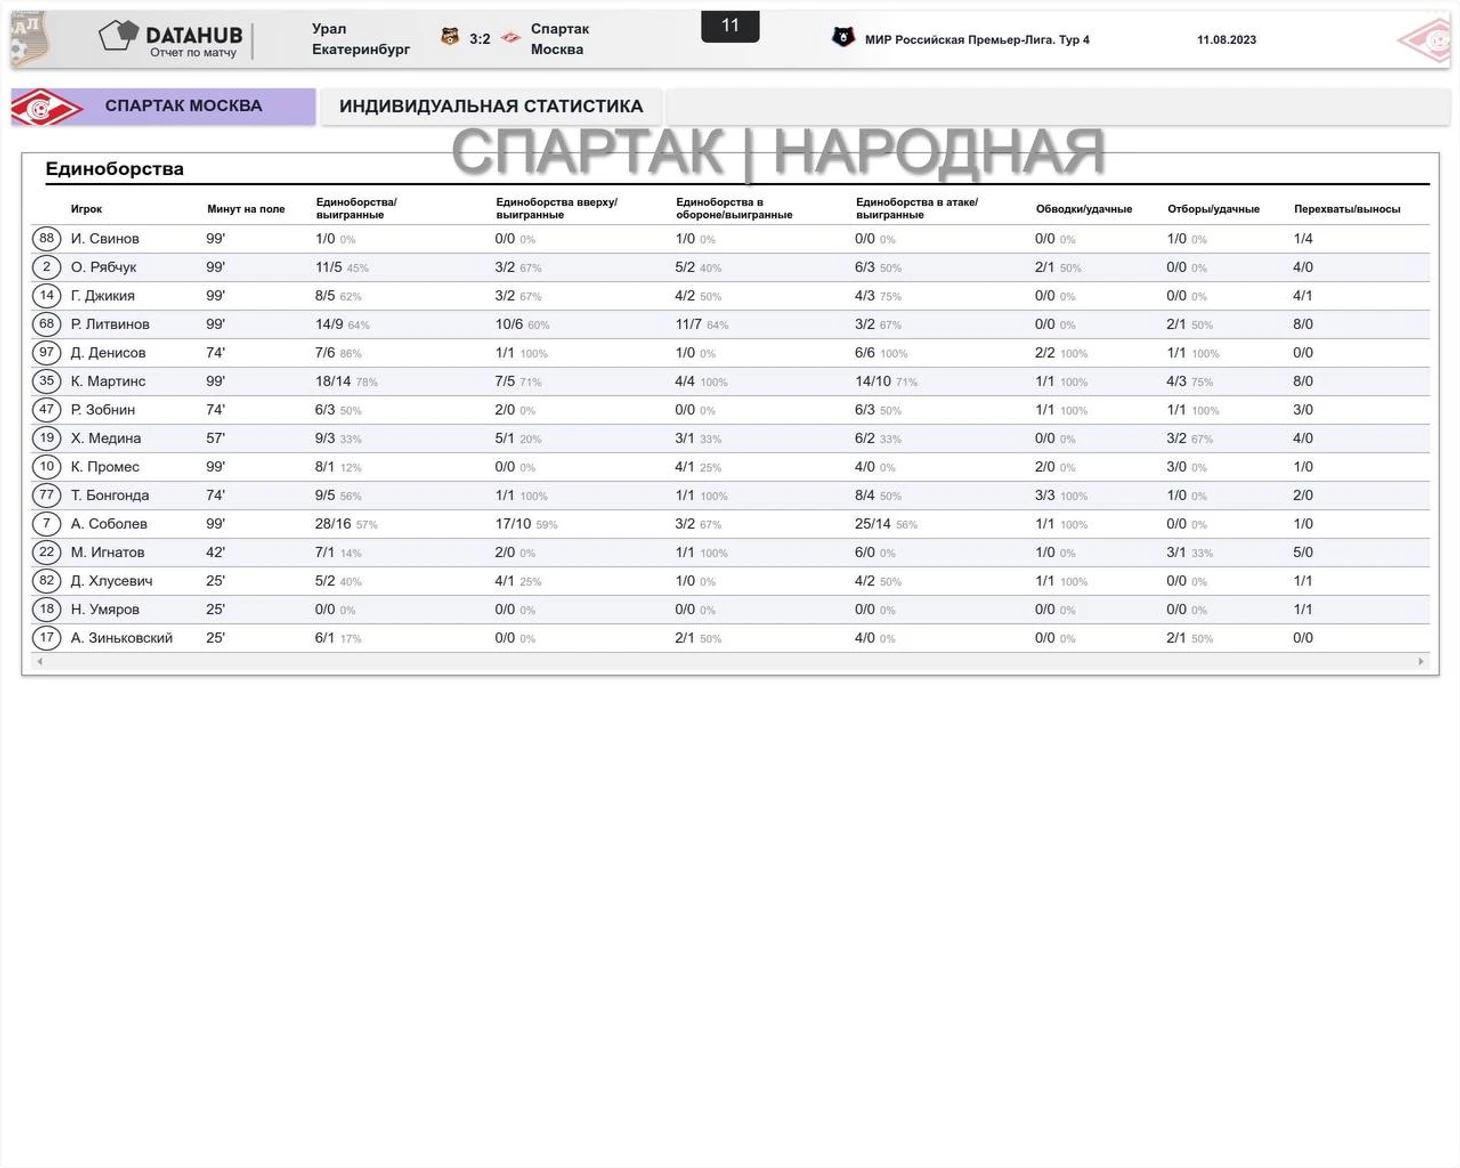Click the faded Spartak logo in the top-right corner
Viewport: 1460px width, 1168px height.
click(1424, 41)
